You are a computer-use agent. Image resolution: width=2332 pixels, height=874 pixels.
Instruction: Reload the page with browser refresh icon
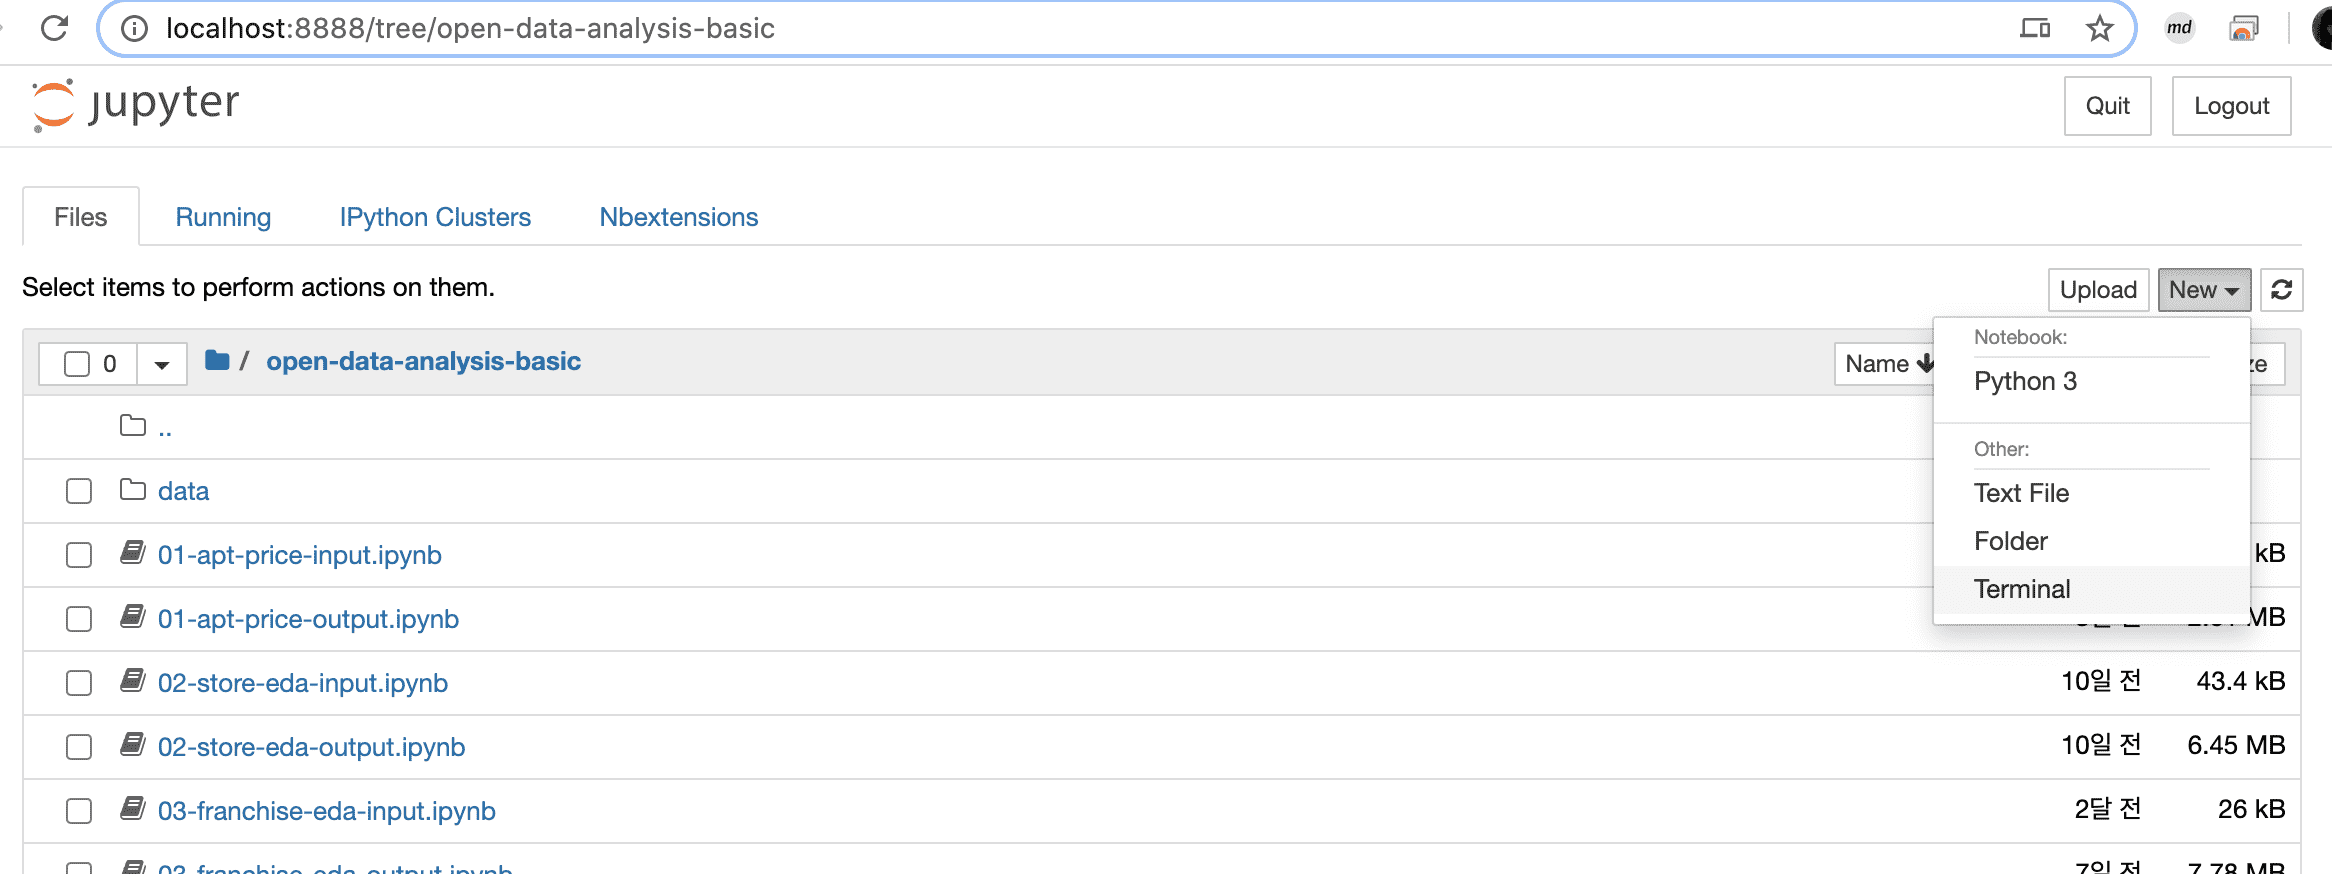coord(55,28)
